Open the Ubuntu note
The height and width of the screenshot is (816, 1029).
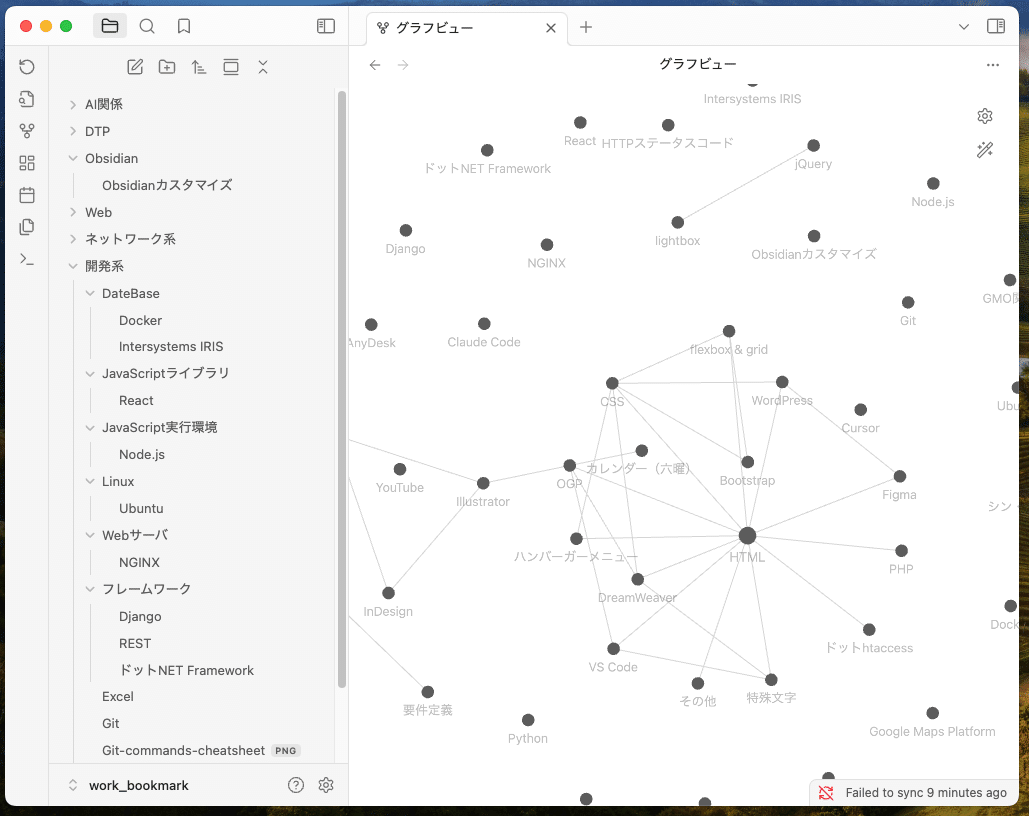(x=141, y=508)
